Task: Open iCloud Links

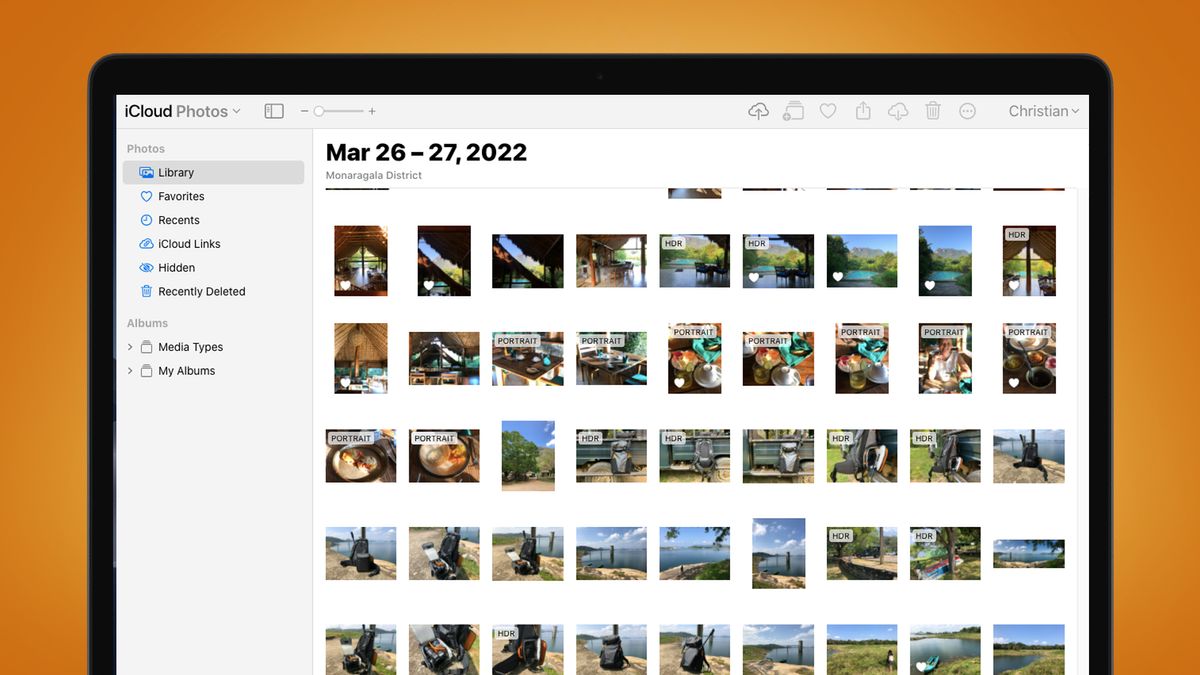Action: click(x=189, y=243)
